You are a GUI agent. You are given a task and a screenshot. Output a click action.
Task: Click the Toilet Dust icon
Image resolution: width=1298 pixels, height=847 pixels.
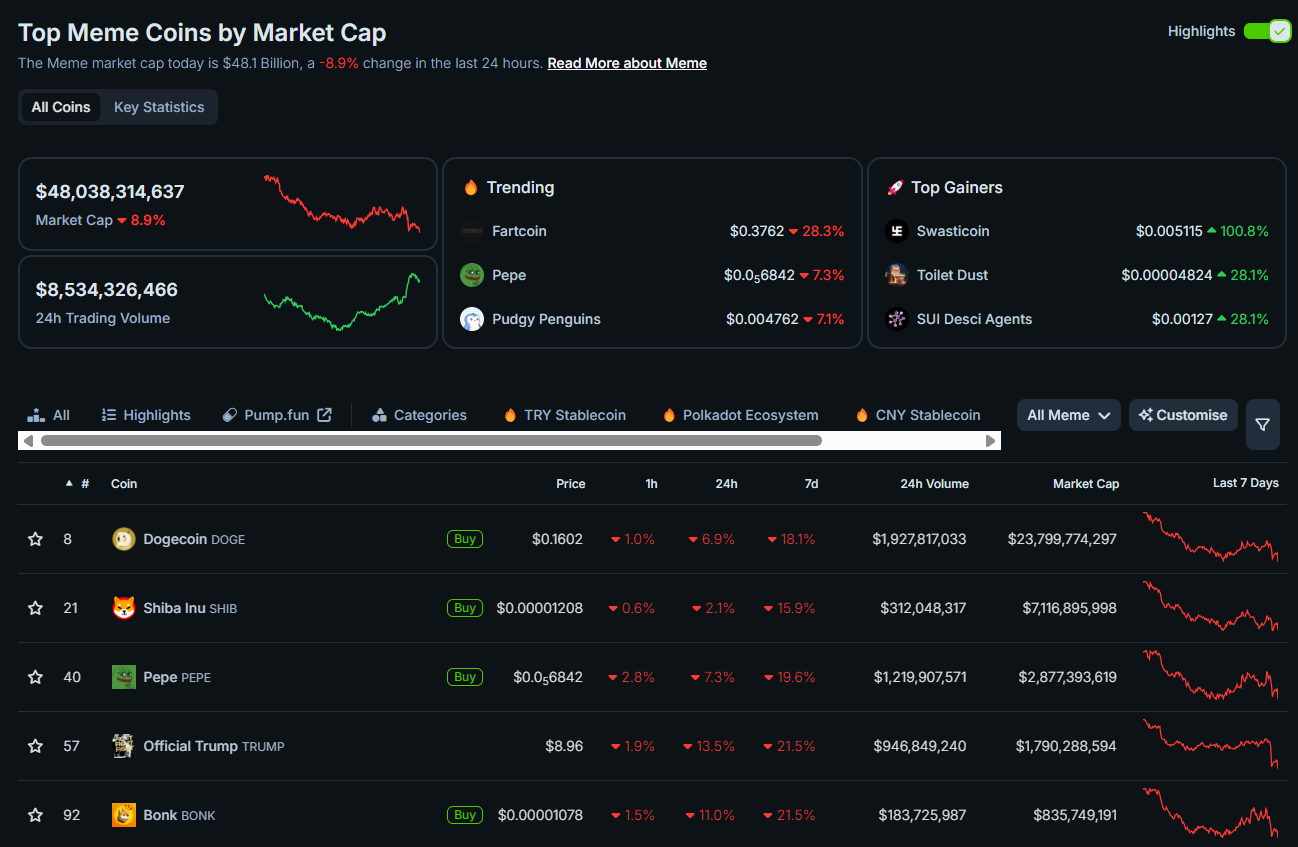897,275
